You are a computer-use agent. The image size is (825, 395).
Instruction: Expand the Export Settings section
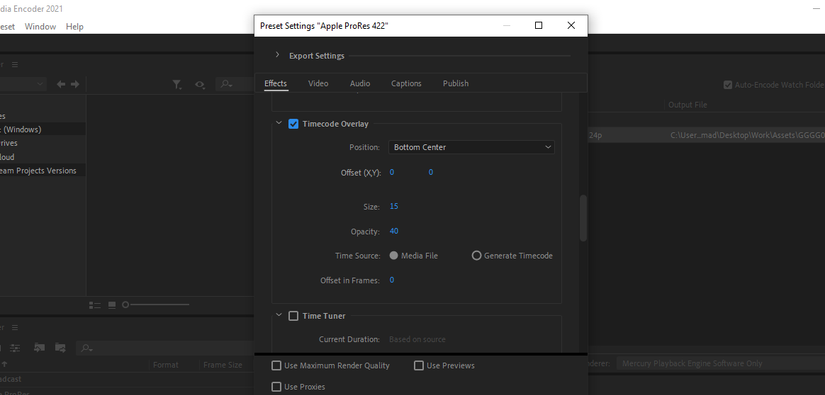[277, 55]
